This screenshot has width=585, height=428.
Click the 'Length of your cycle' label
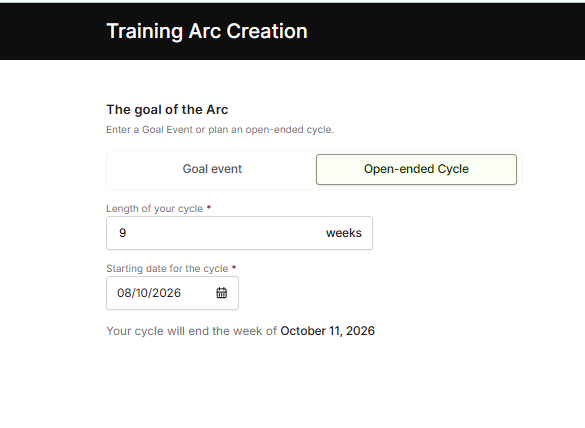(154, 208)
